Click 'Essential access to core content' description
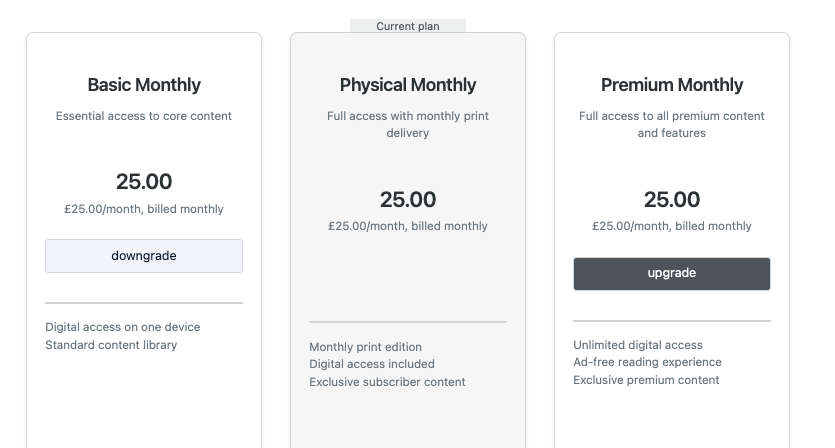 tap(144, 116)
